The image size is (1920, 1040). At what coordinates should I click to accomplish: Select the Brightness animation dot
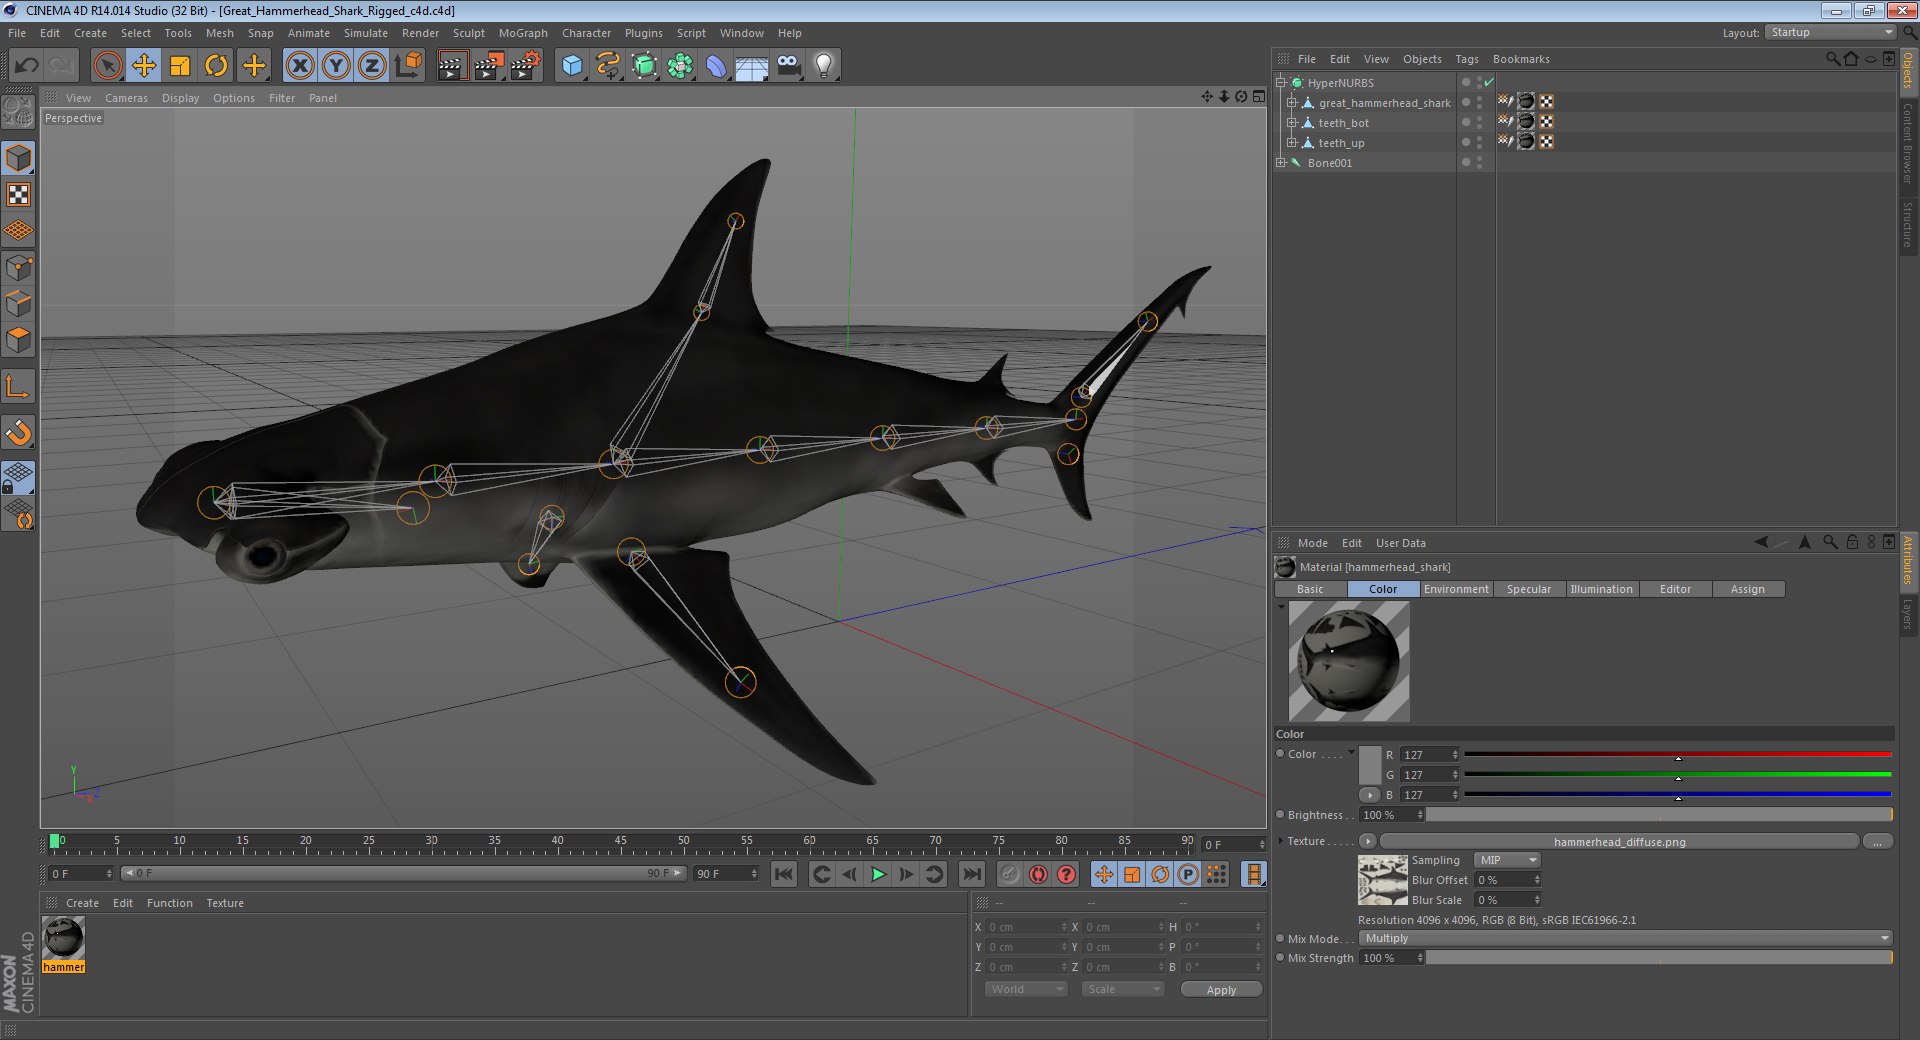coord(1280,815)
